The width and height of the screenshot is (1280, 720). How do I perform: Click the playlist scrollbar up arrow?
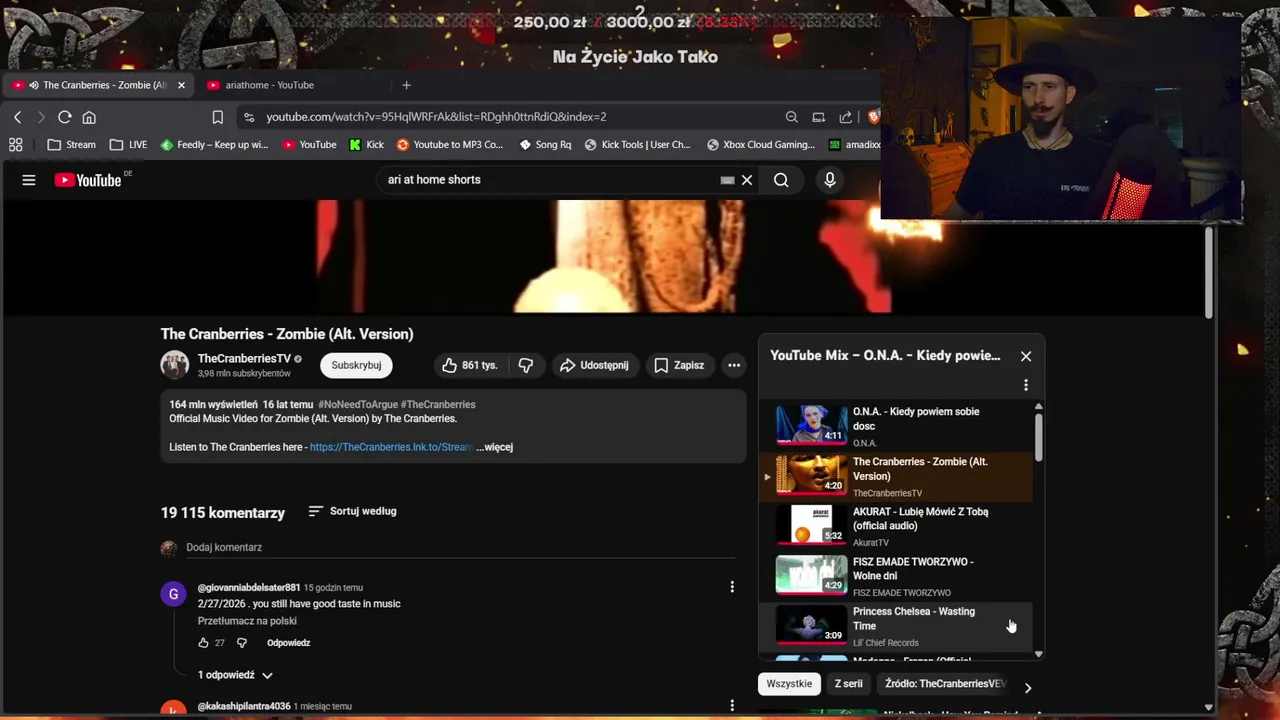click(1038, 407)
